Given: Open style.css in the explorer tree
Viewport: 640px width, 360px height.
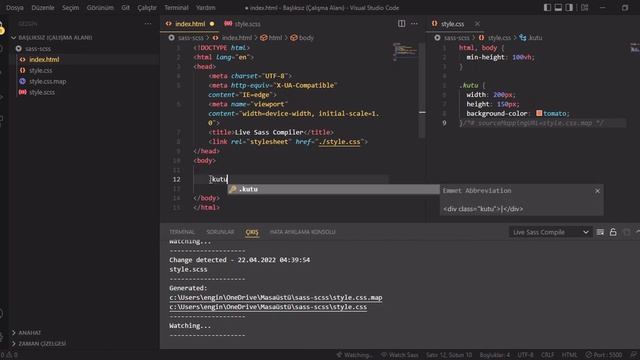Looking at the screenshot, I should [40, 71].
